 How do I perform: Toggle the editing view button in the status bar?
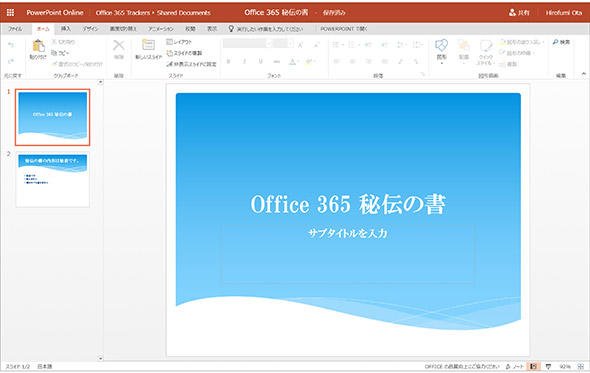click(534, 366)
